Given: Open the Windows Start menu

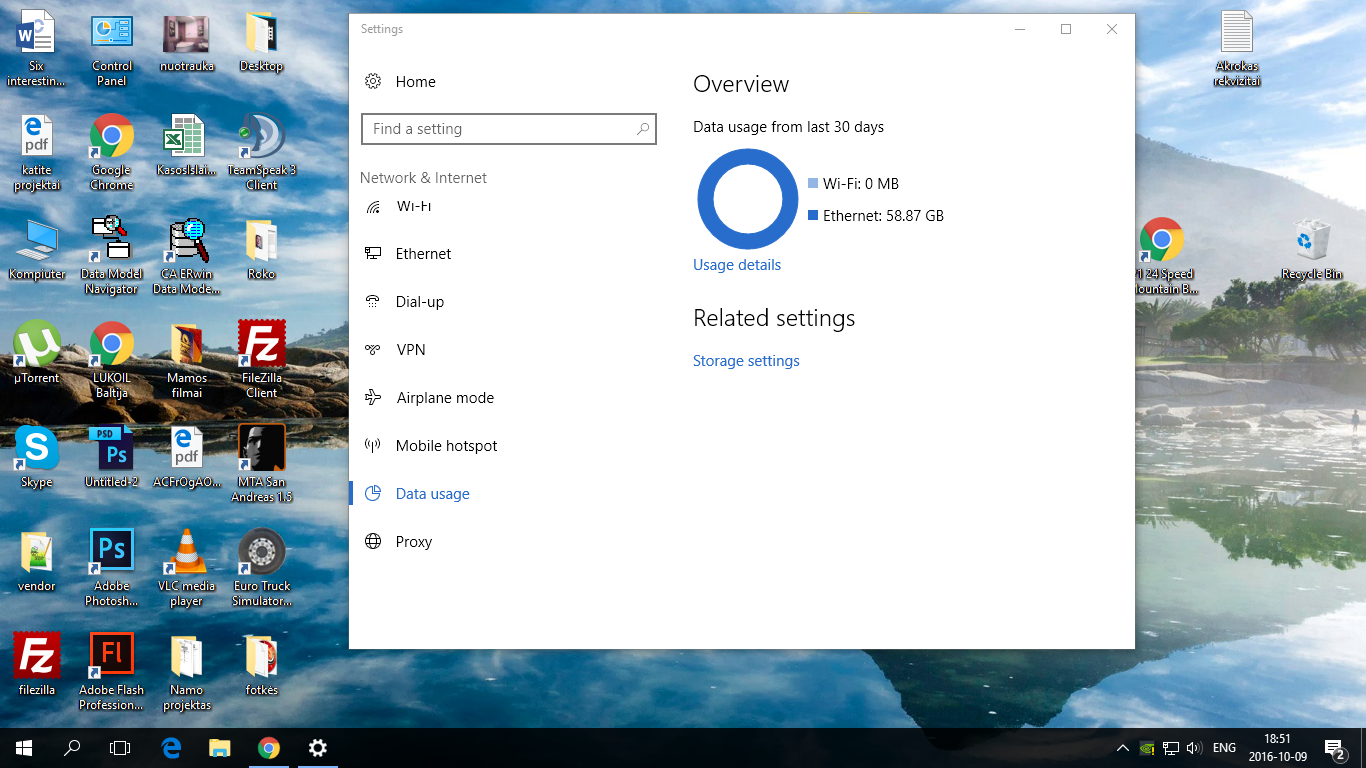Looking at the screenshot, I should [x=24, y=748].
